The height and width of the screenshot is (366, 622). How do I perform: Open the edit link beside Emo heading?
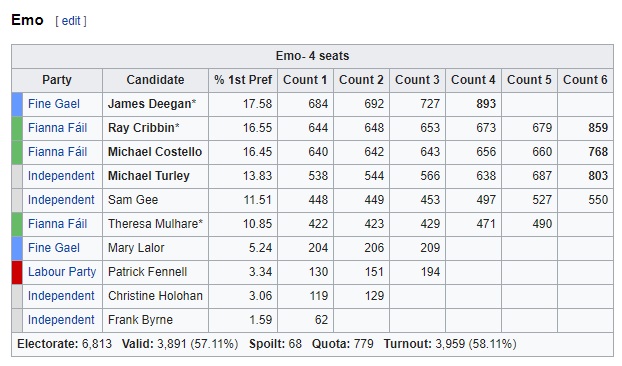pyautogui.click(x=71, y=21)
